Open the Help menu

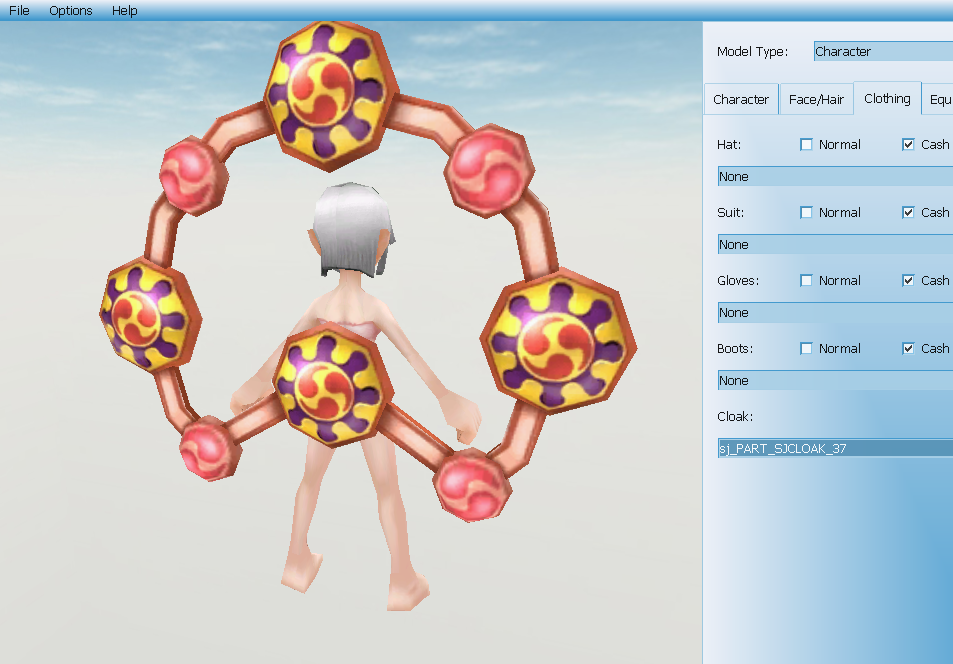[x=125, y=11]
